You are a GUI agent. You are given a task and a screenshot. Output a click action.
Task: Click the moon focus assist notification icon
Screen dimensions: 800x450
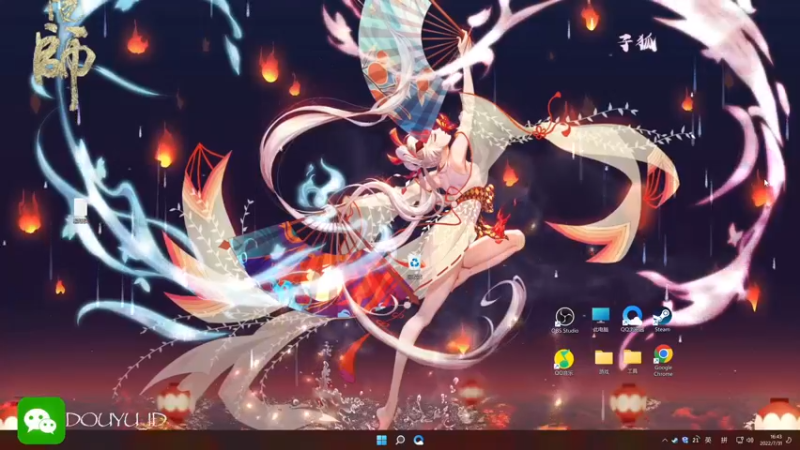pos(790,440)
